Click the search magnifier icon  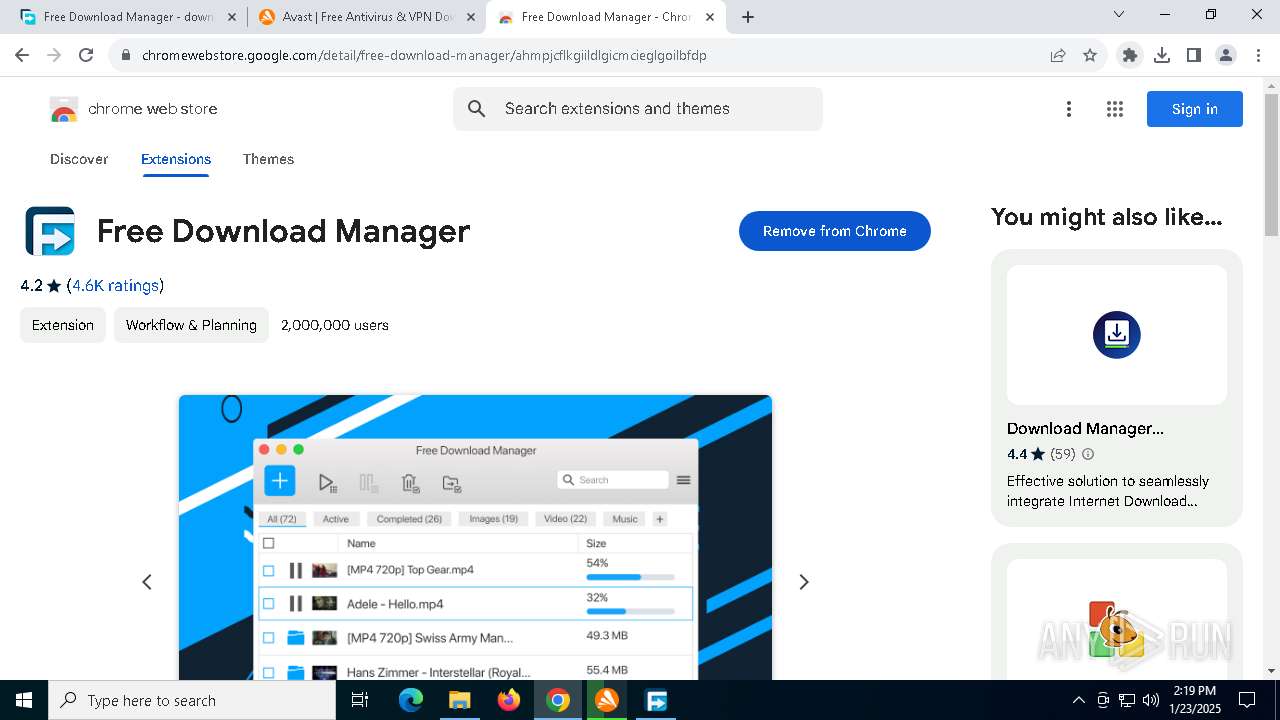click(477, 109)
